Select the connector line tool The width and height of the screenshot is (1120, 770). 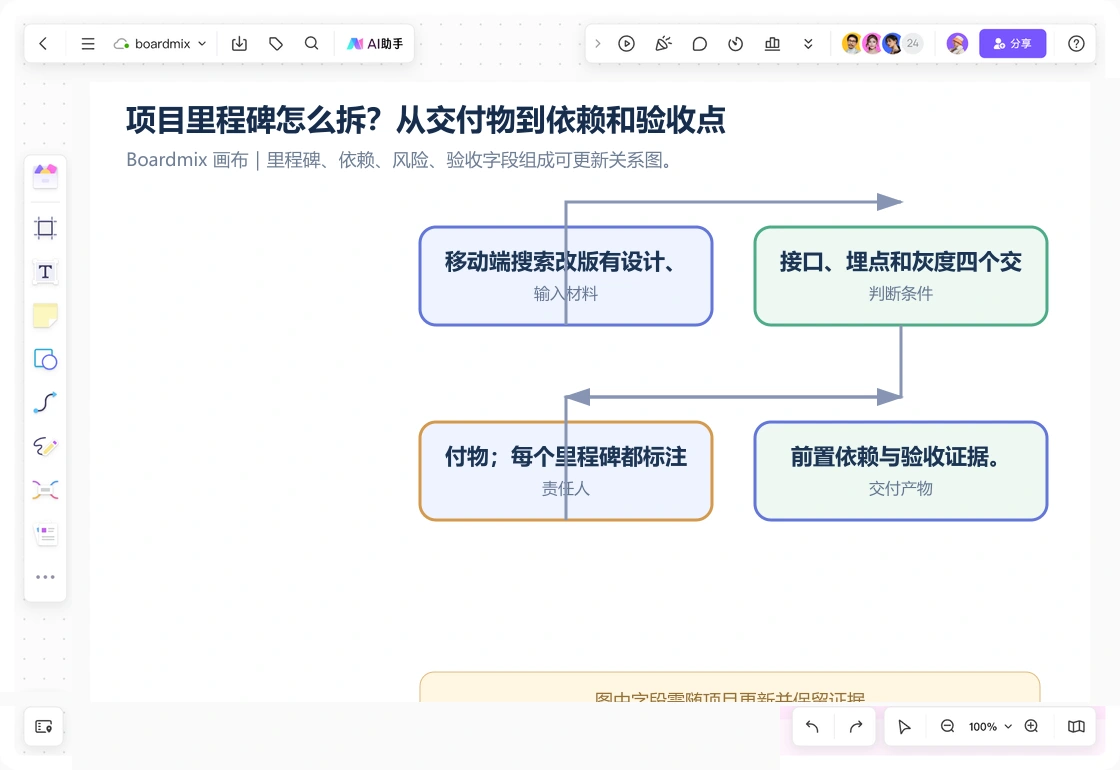pyautogui.click(x=45, y=403)
